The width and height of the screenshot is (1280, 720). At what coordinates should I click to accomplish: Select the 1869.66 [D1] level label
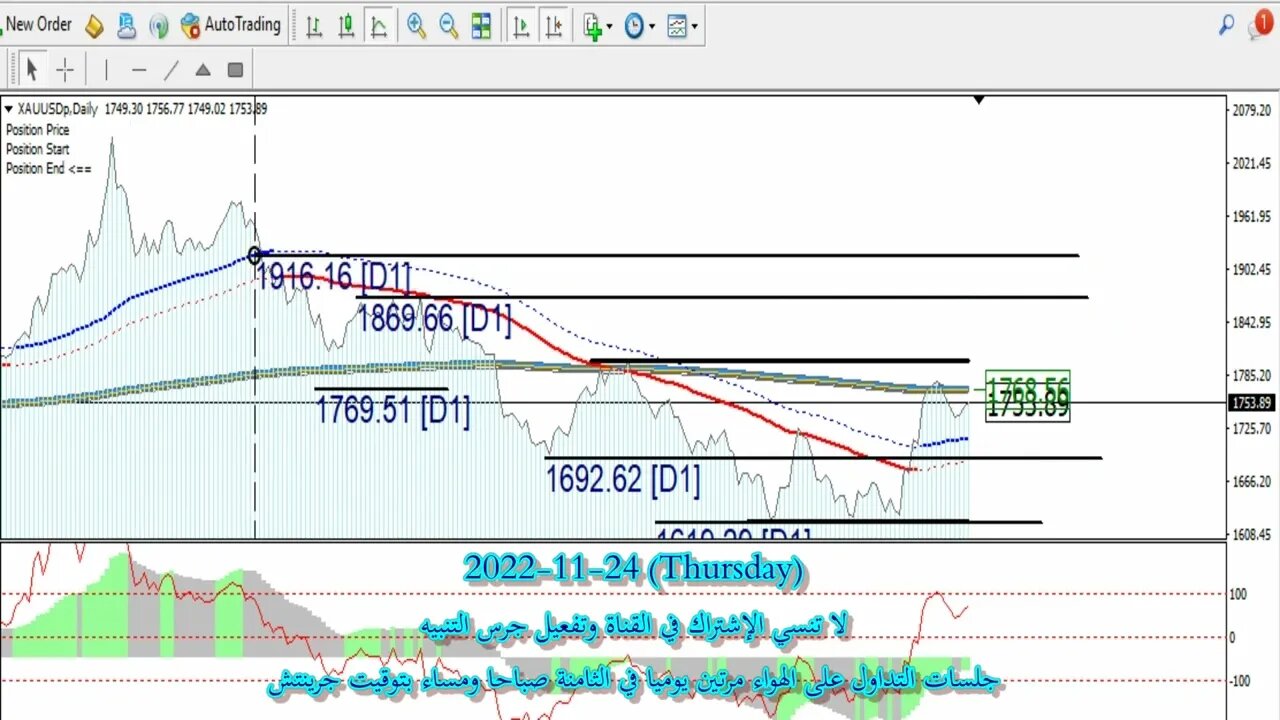tap(434, 319)
